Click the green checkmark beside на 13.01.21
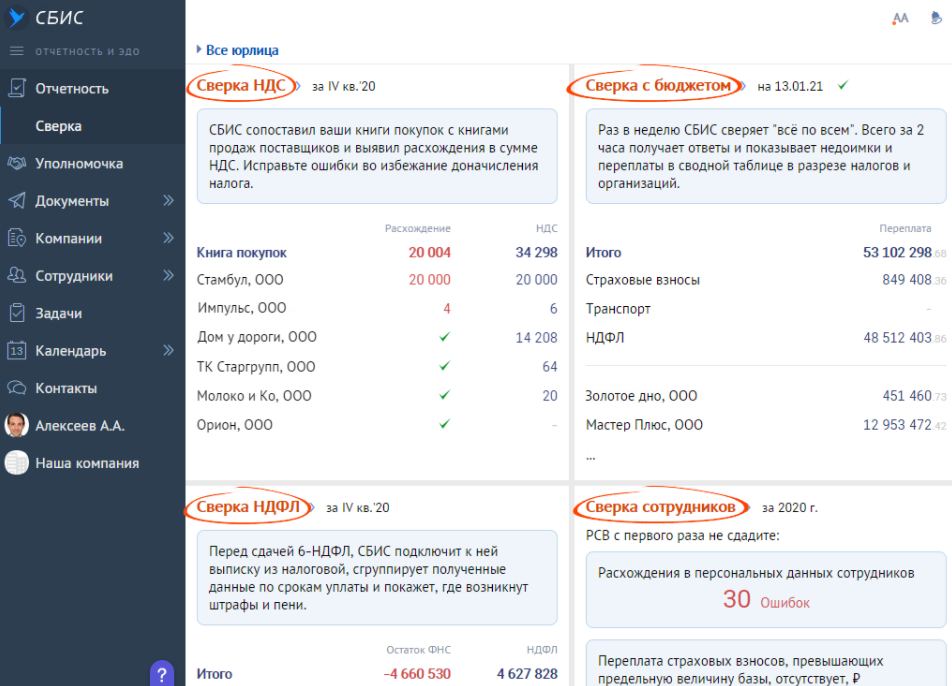 [843, 86]
